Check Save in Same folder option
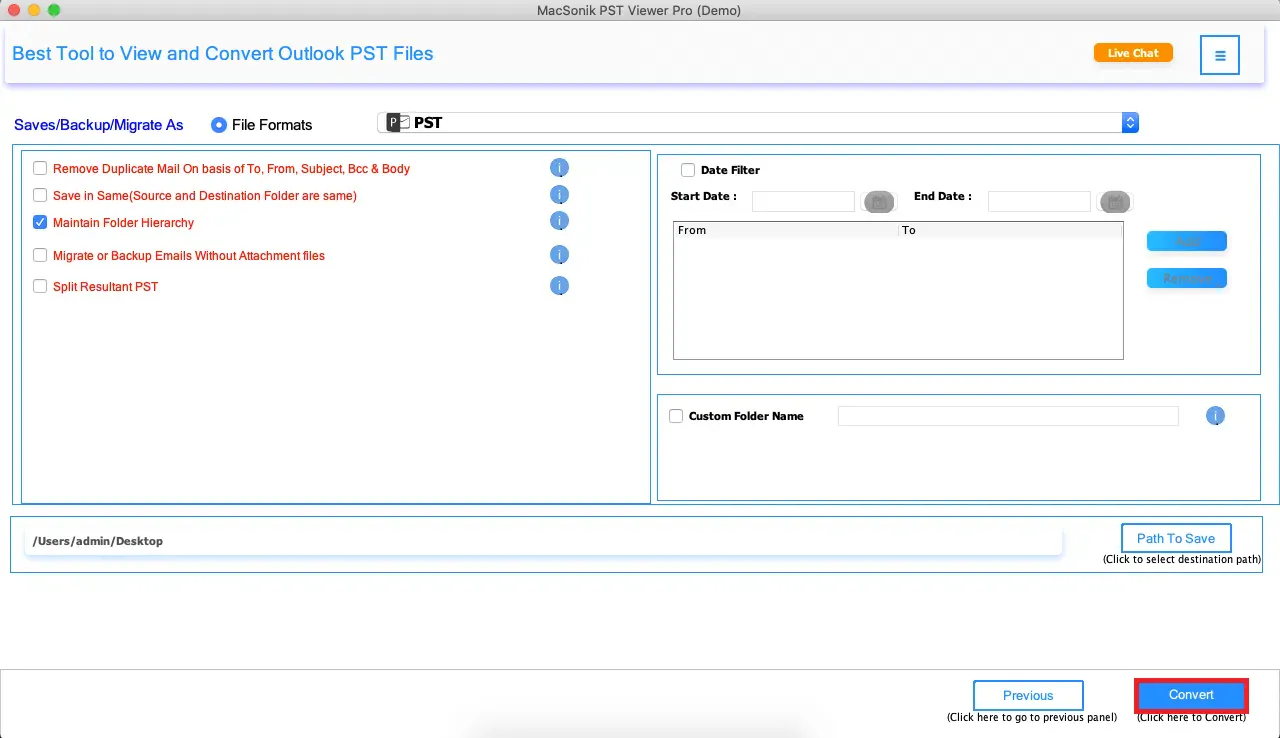The width and height of the screenshot is (1280, 738). point(40,195)
